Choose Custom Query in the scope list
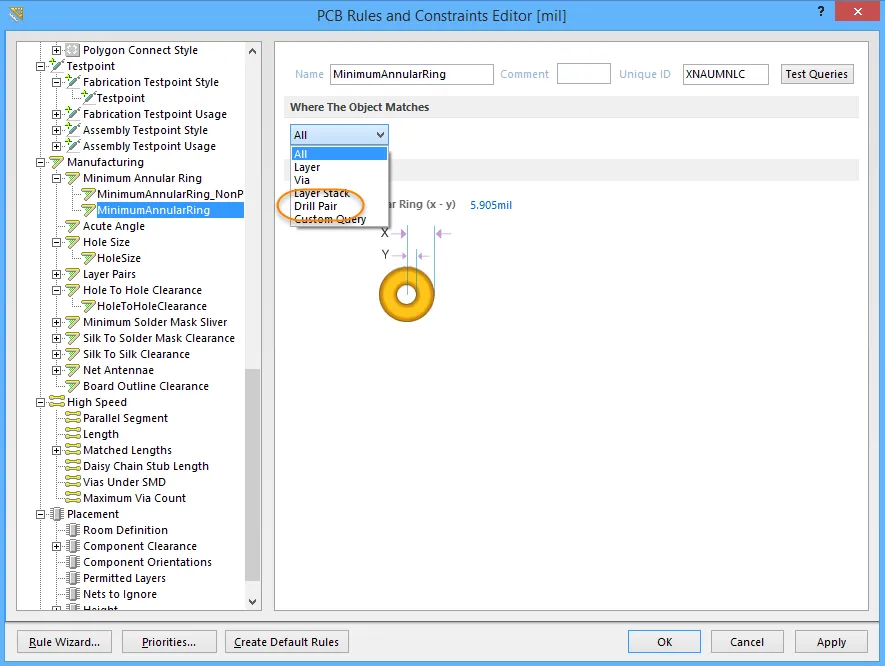 tap(339, 219)
